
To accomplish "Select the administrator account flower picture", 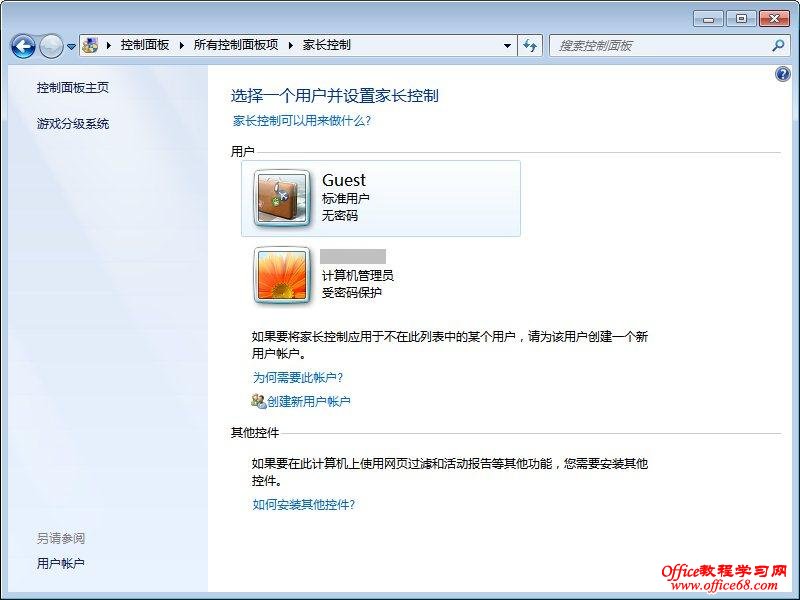I will [282, 275].
